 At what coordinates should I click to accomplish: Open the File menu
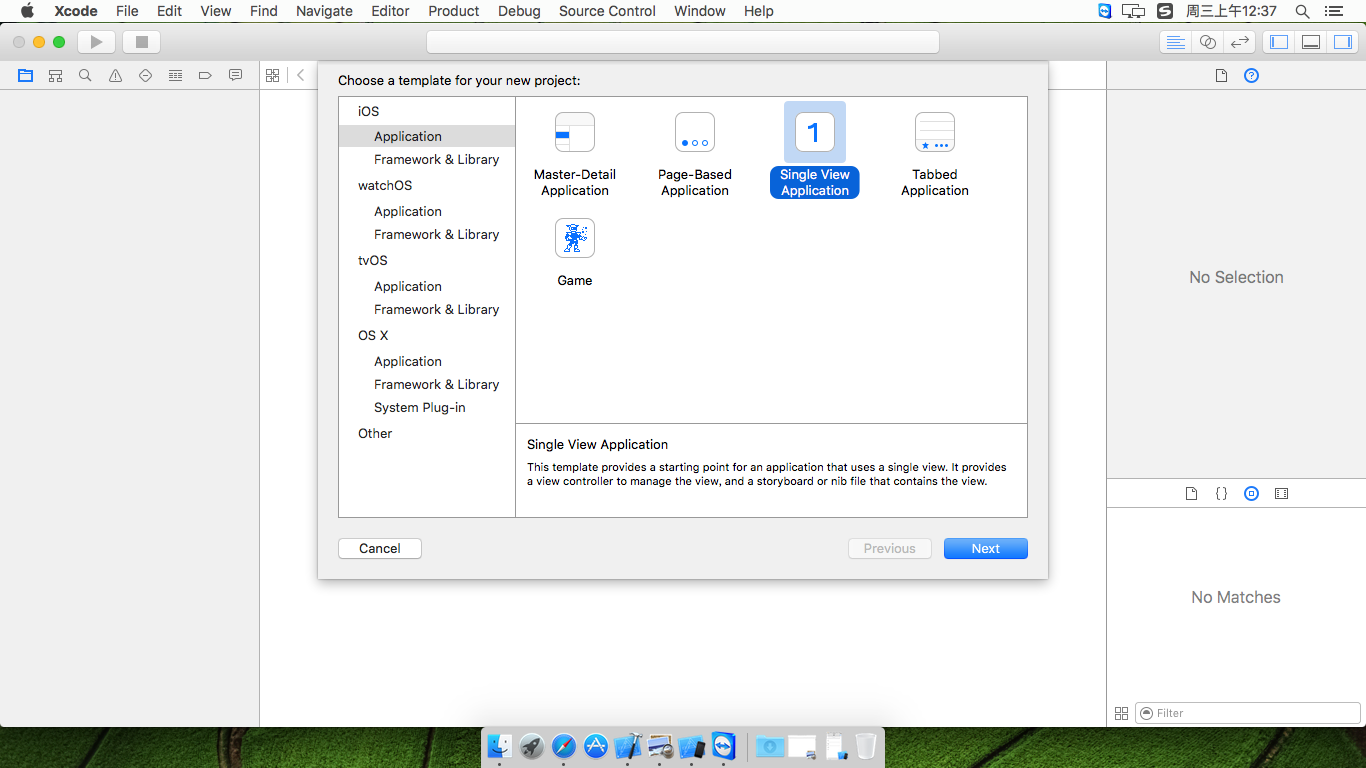(127, 11)
